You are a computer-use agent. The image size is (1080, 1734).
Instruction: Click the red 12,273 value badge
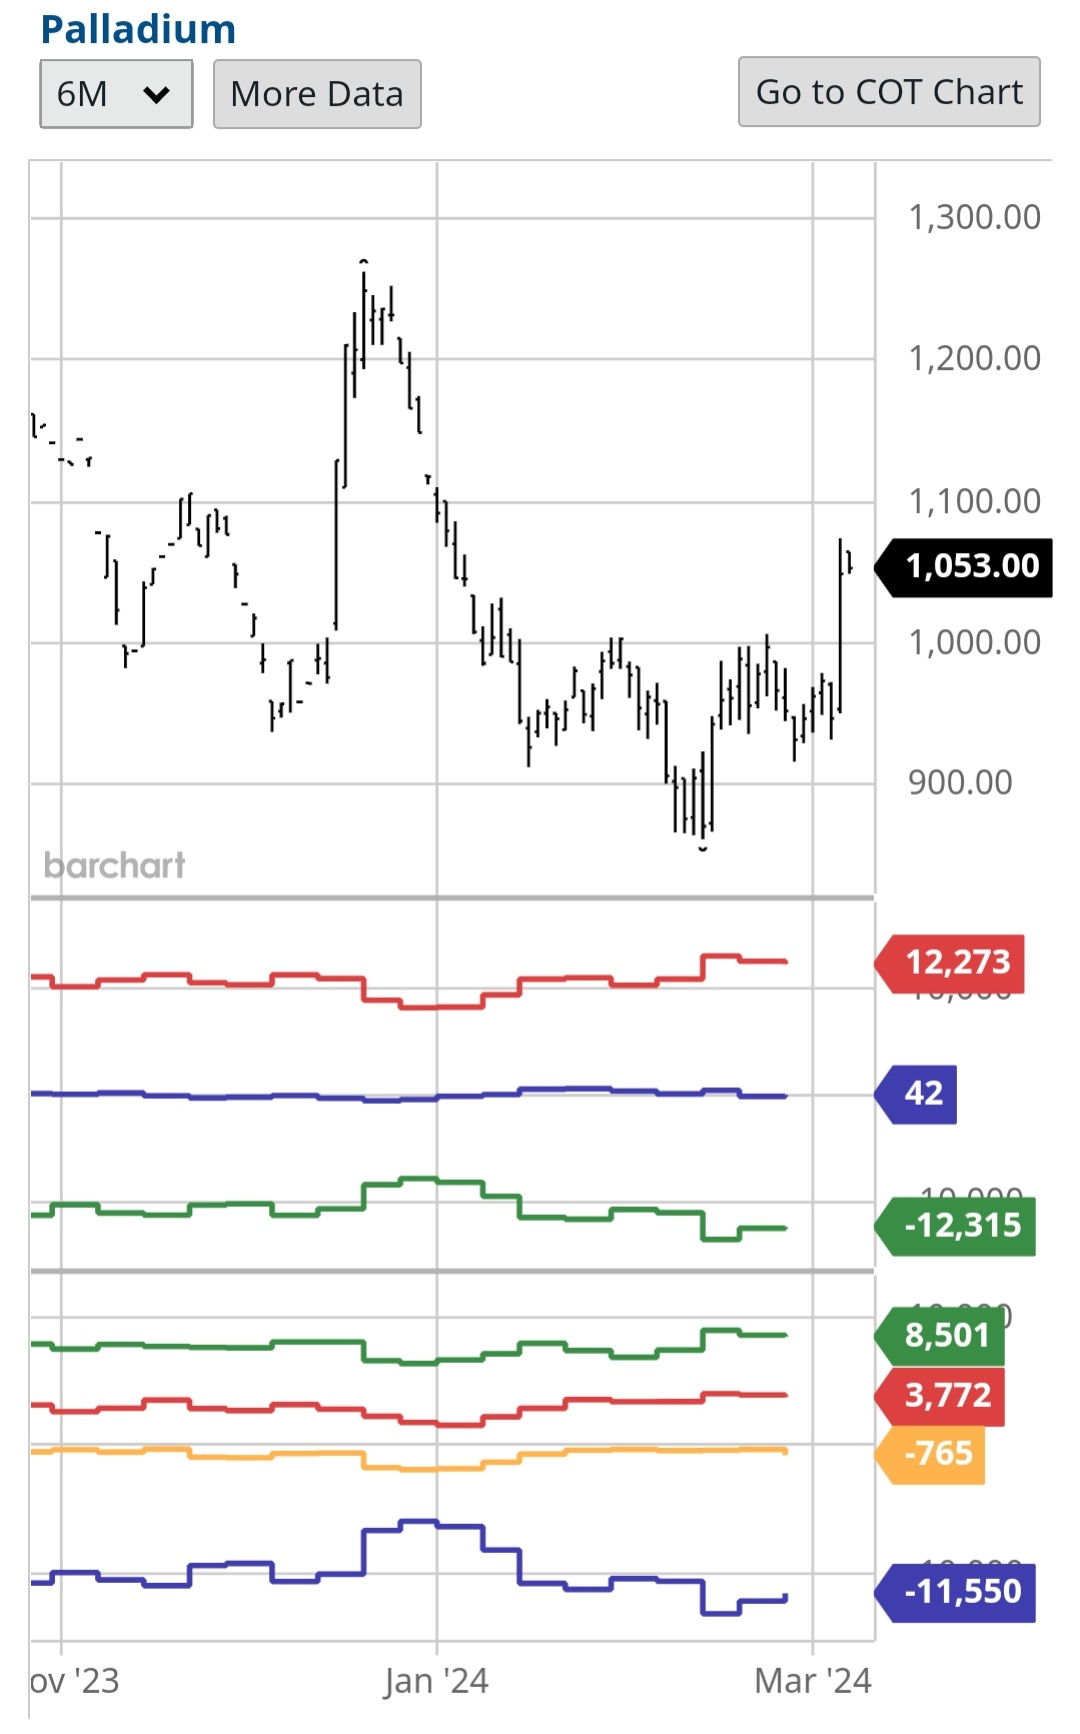coord(957,962)
